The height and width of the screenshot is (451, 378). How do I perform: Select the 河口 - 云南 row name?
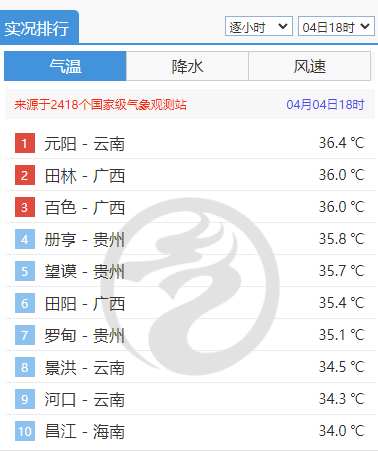pos(85,400)
